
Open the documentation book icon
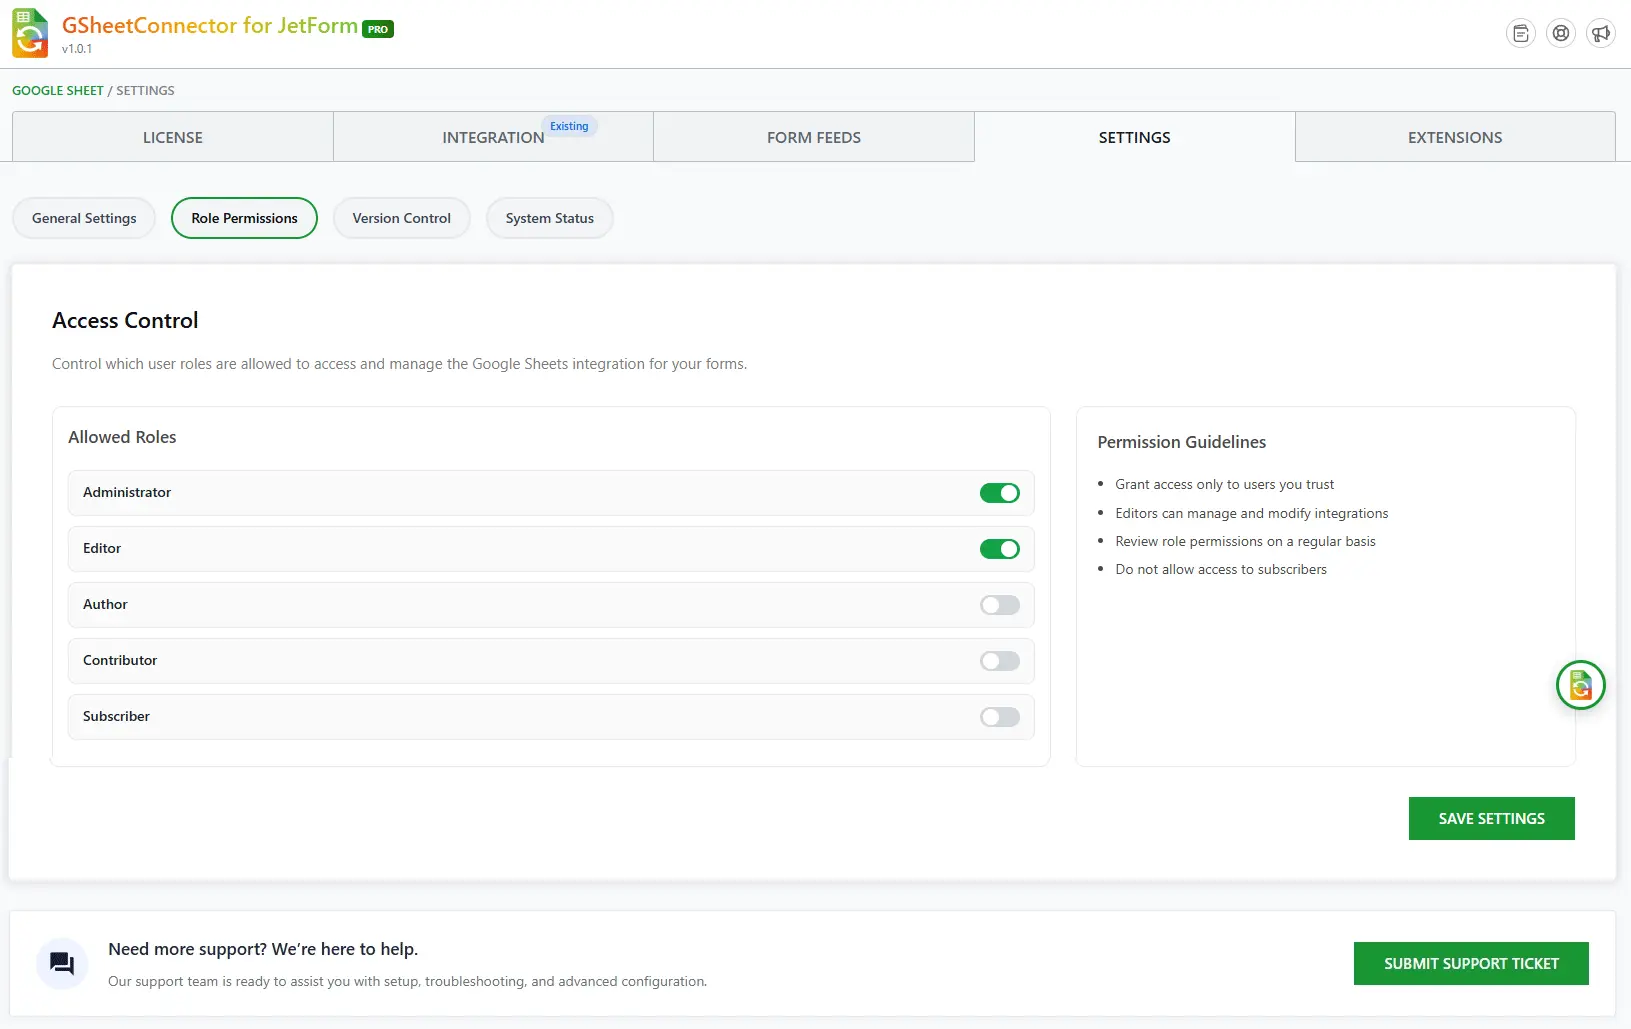coord(1520,33)
